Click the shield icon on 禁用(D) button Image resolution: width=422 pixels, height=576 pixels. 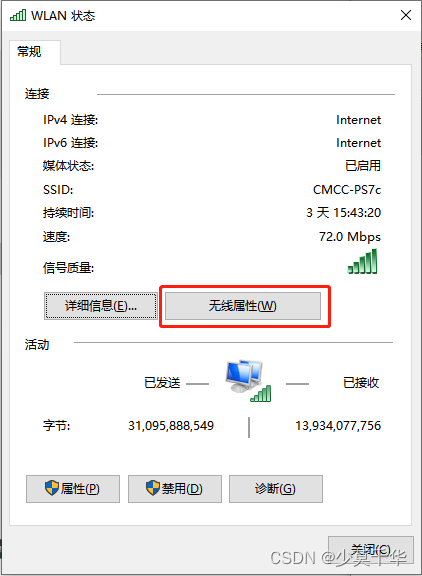click(x=153, y=488)
